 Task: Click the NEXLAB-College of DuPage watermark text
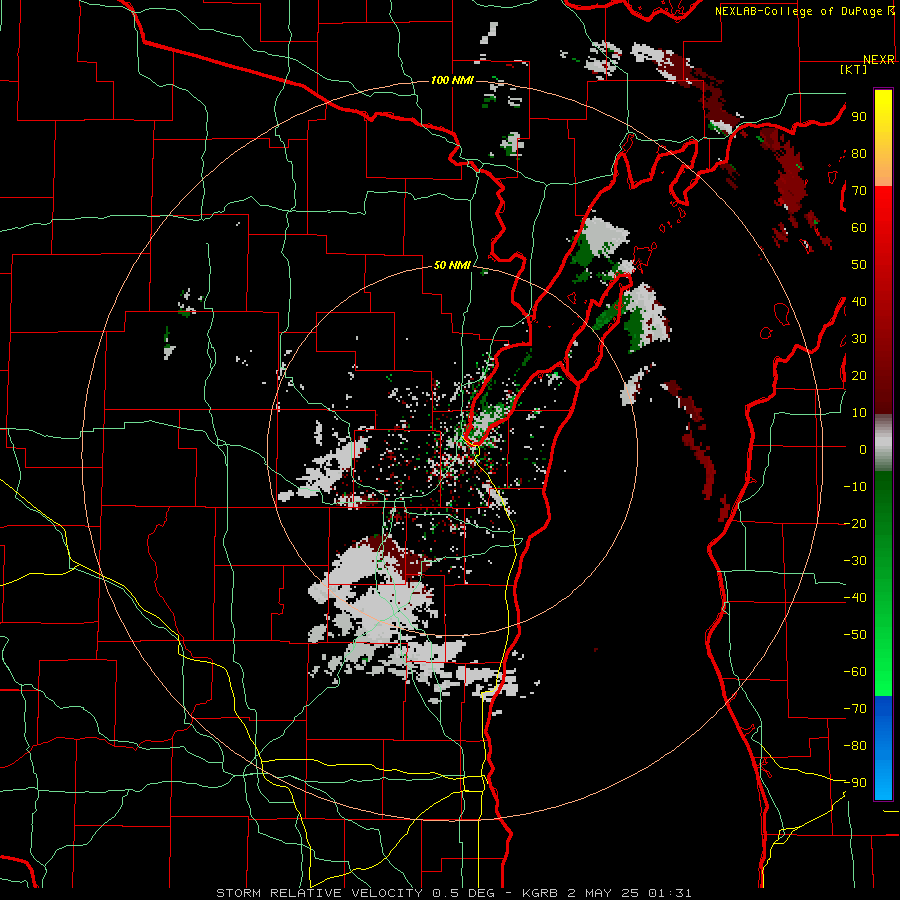[x=804, y=11]
